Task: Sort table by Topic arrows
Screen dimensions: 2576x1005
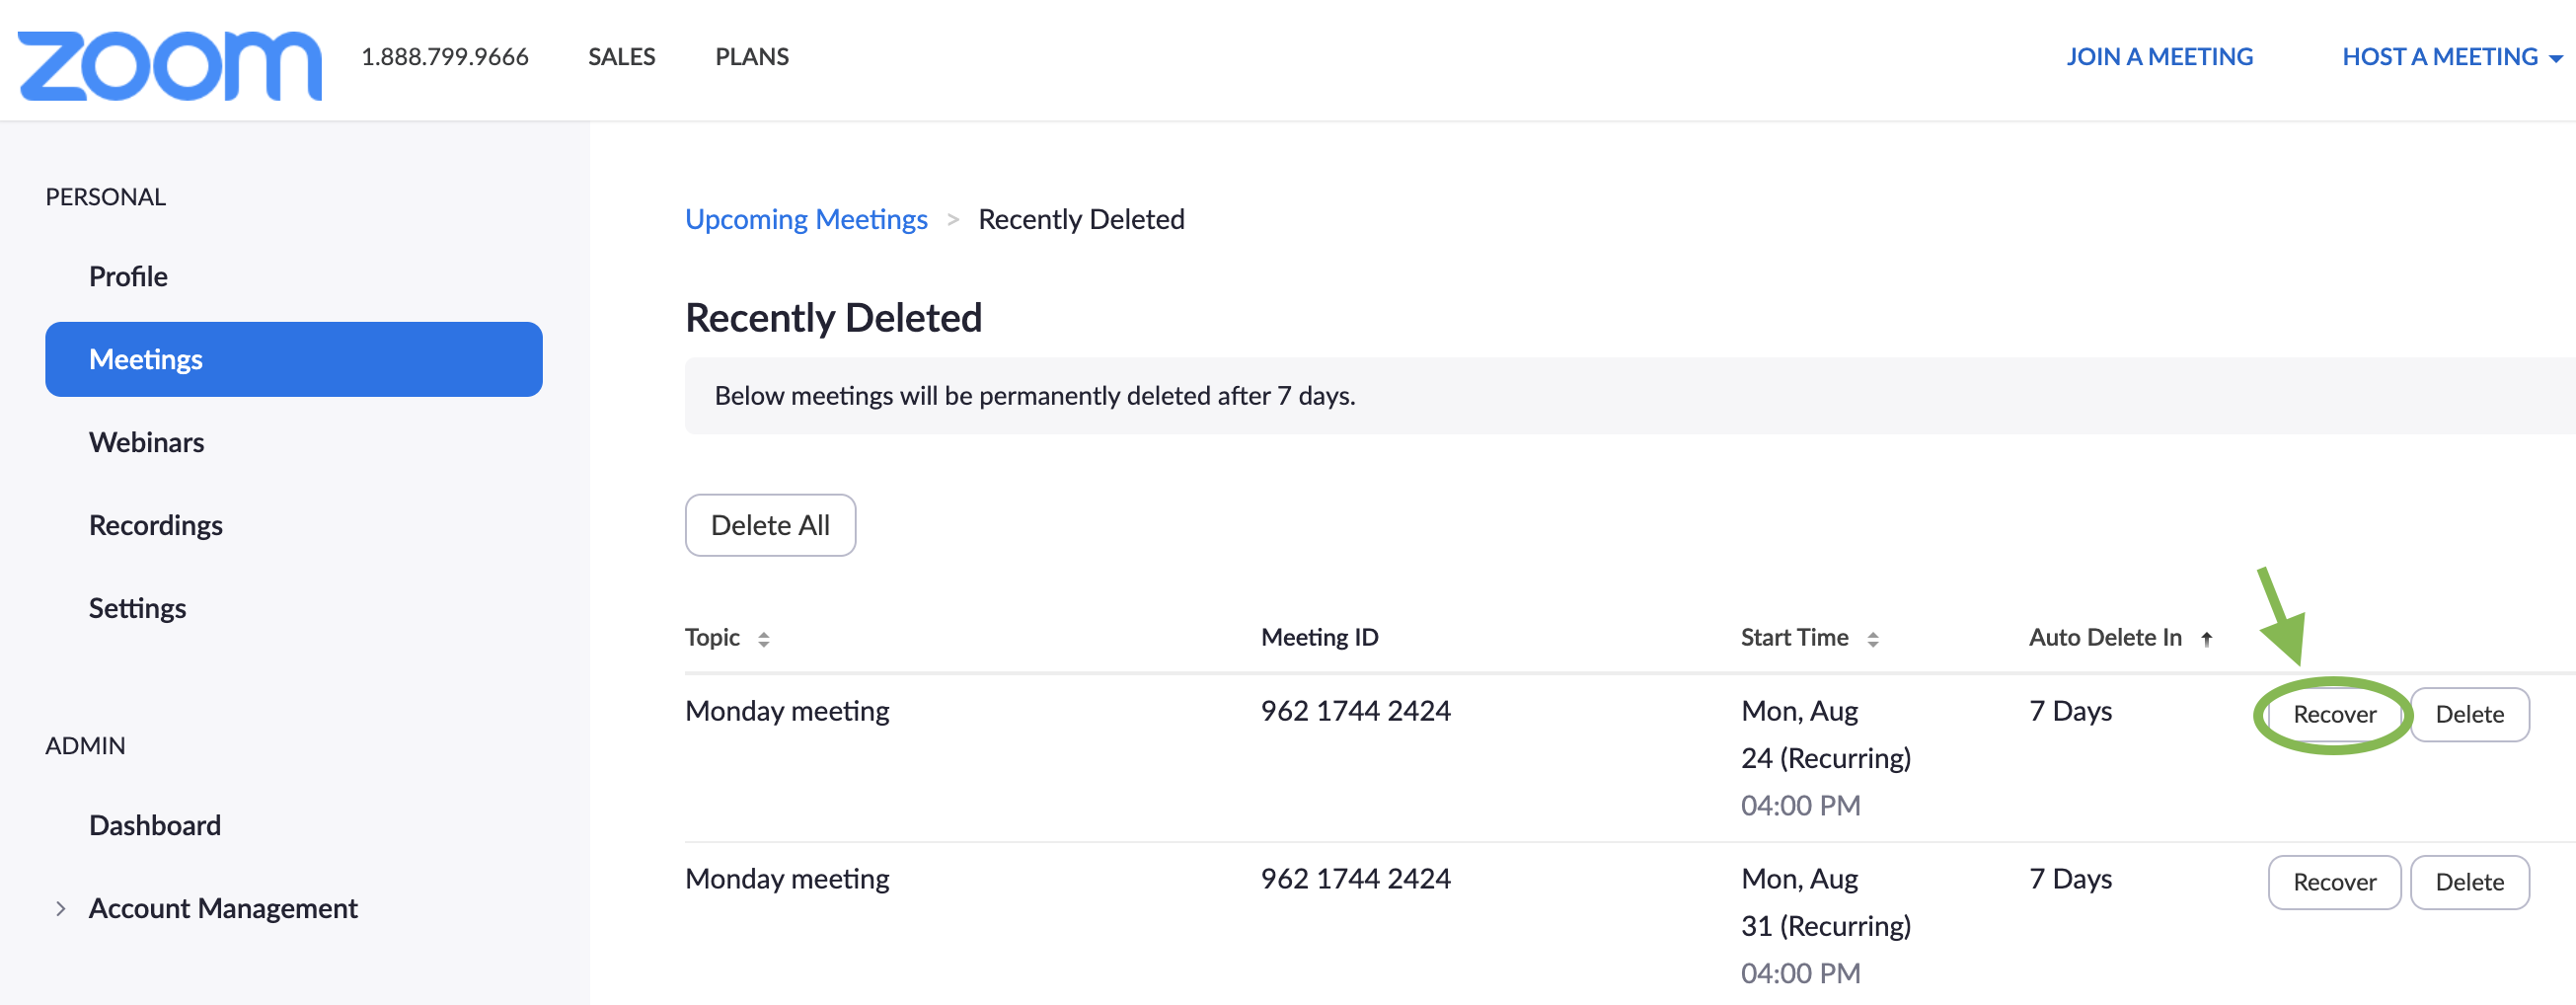Action: coord(764,639)
